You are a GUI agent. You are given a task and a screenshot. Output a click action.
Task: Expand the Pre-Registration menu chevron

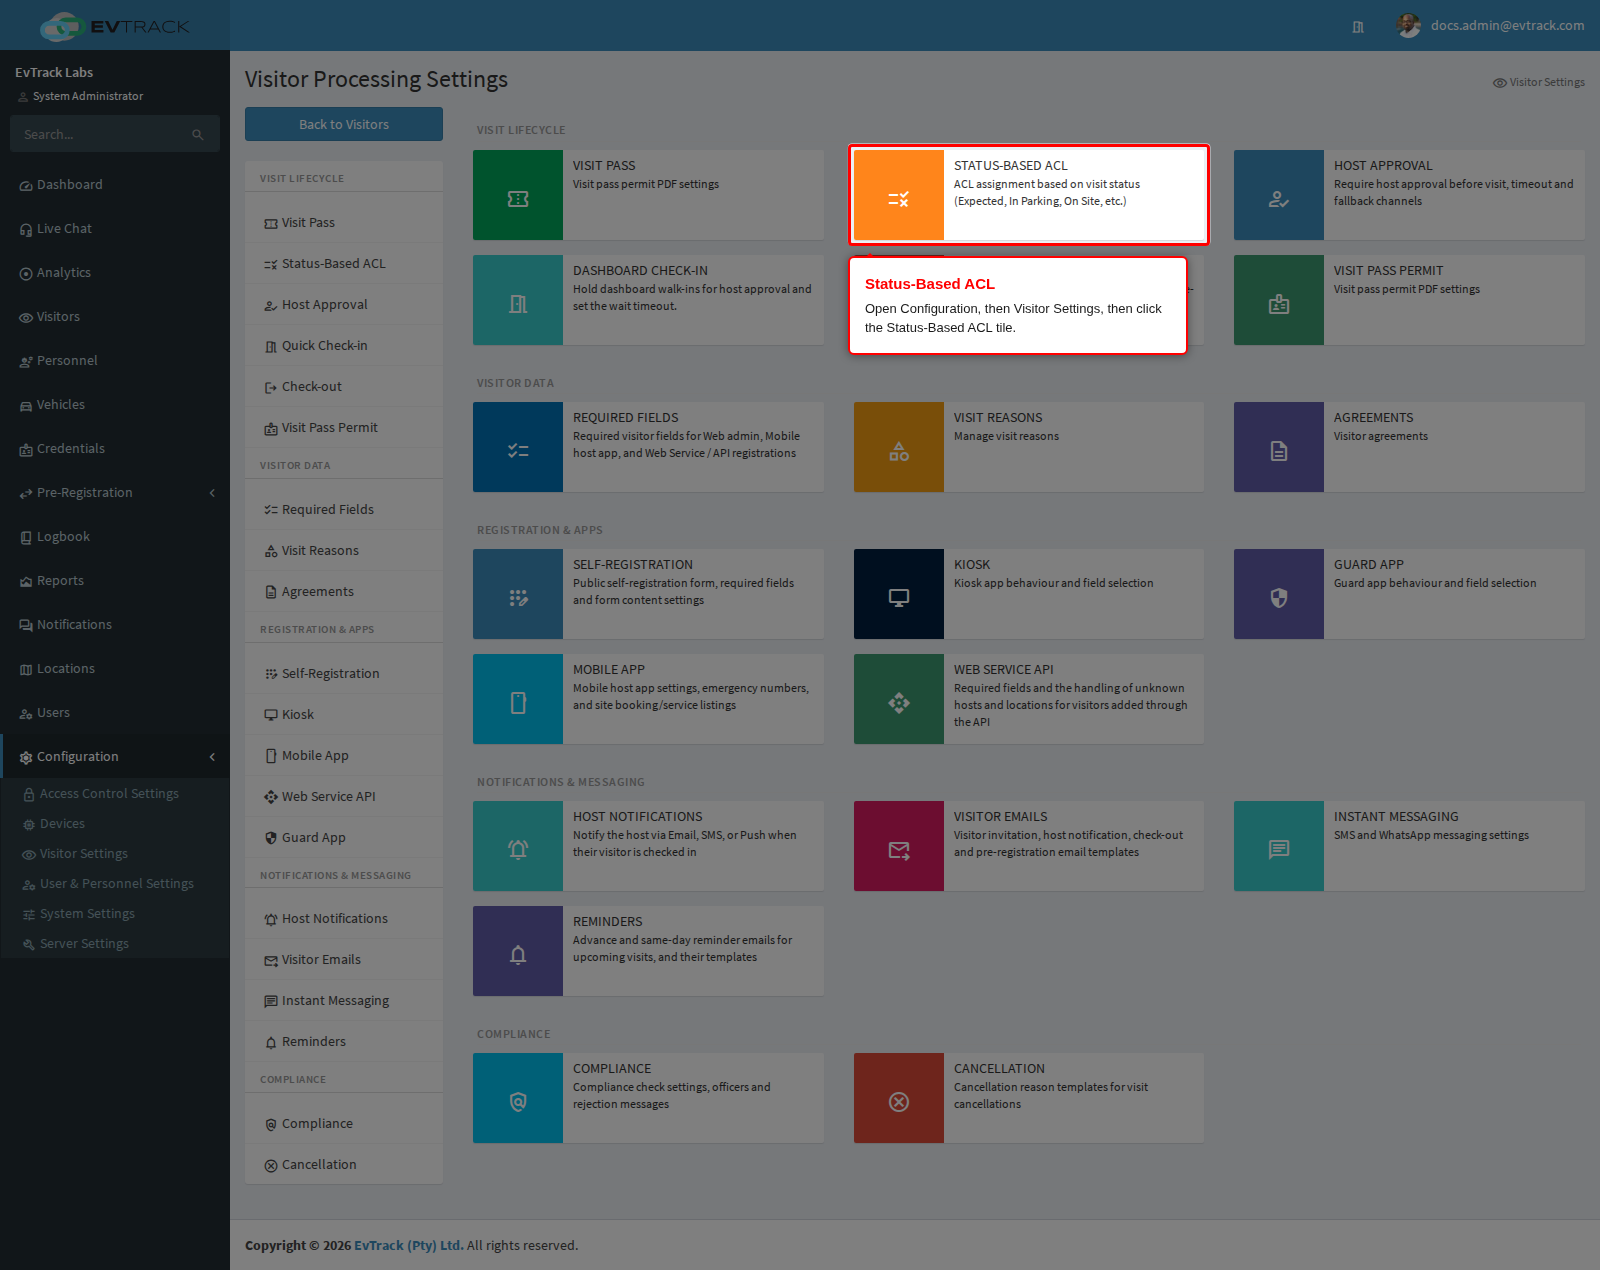pyautogui.click(x=212, y=493)
